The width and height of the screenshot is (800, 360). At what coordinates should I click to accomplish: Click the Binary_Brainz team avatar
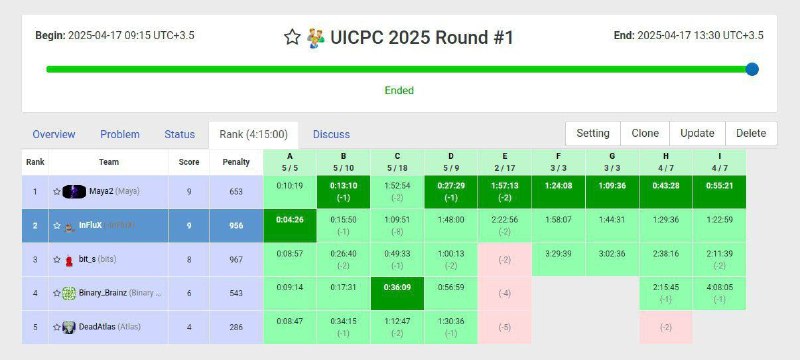69,293
